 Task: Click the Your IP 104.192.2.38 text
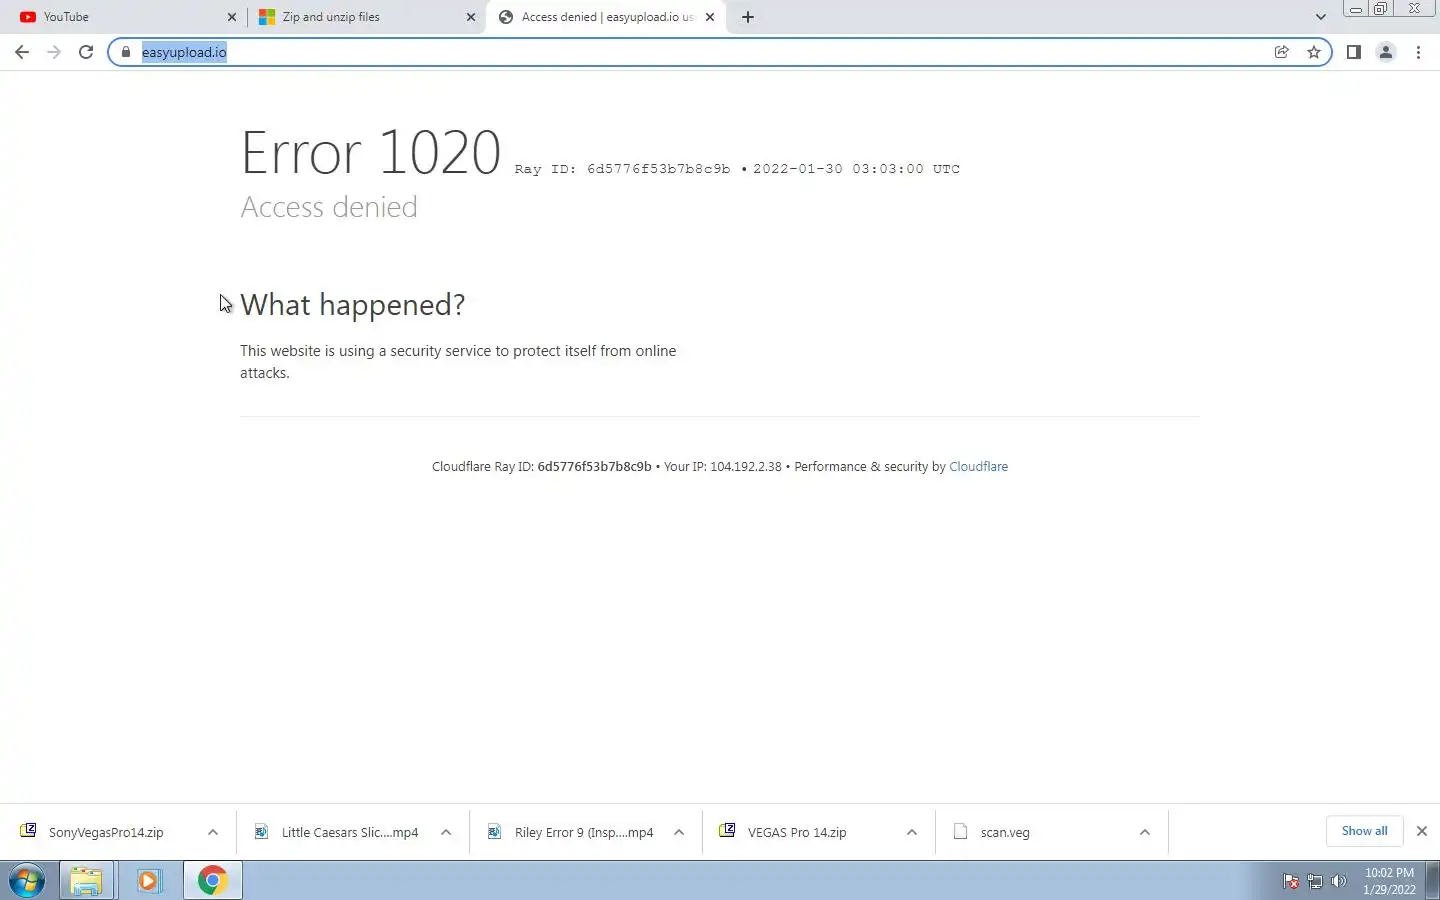[x=723, y=467]
